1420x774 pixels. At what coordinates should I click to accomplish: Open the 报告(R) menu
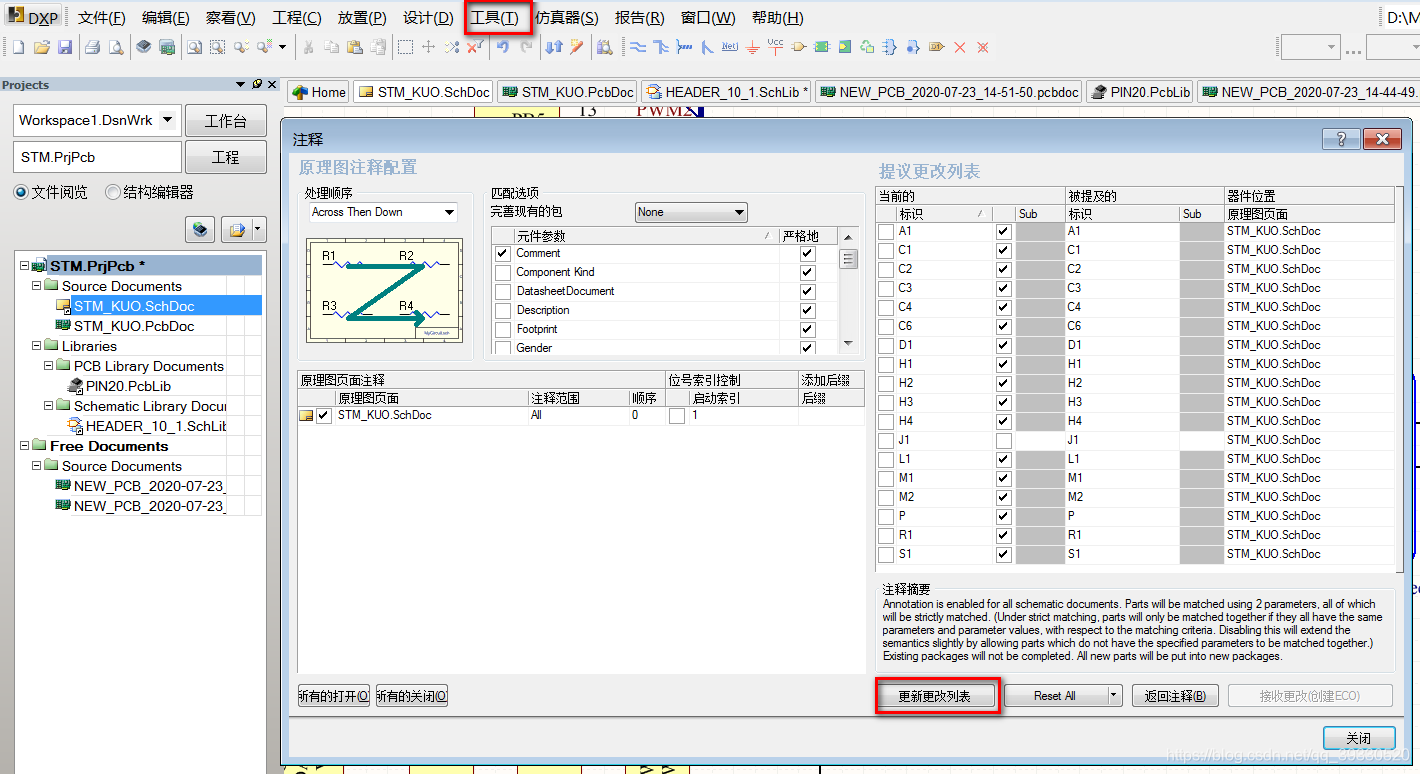tap(639, 18)
